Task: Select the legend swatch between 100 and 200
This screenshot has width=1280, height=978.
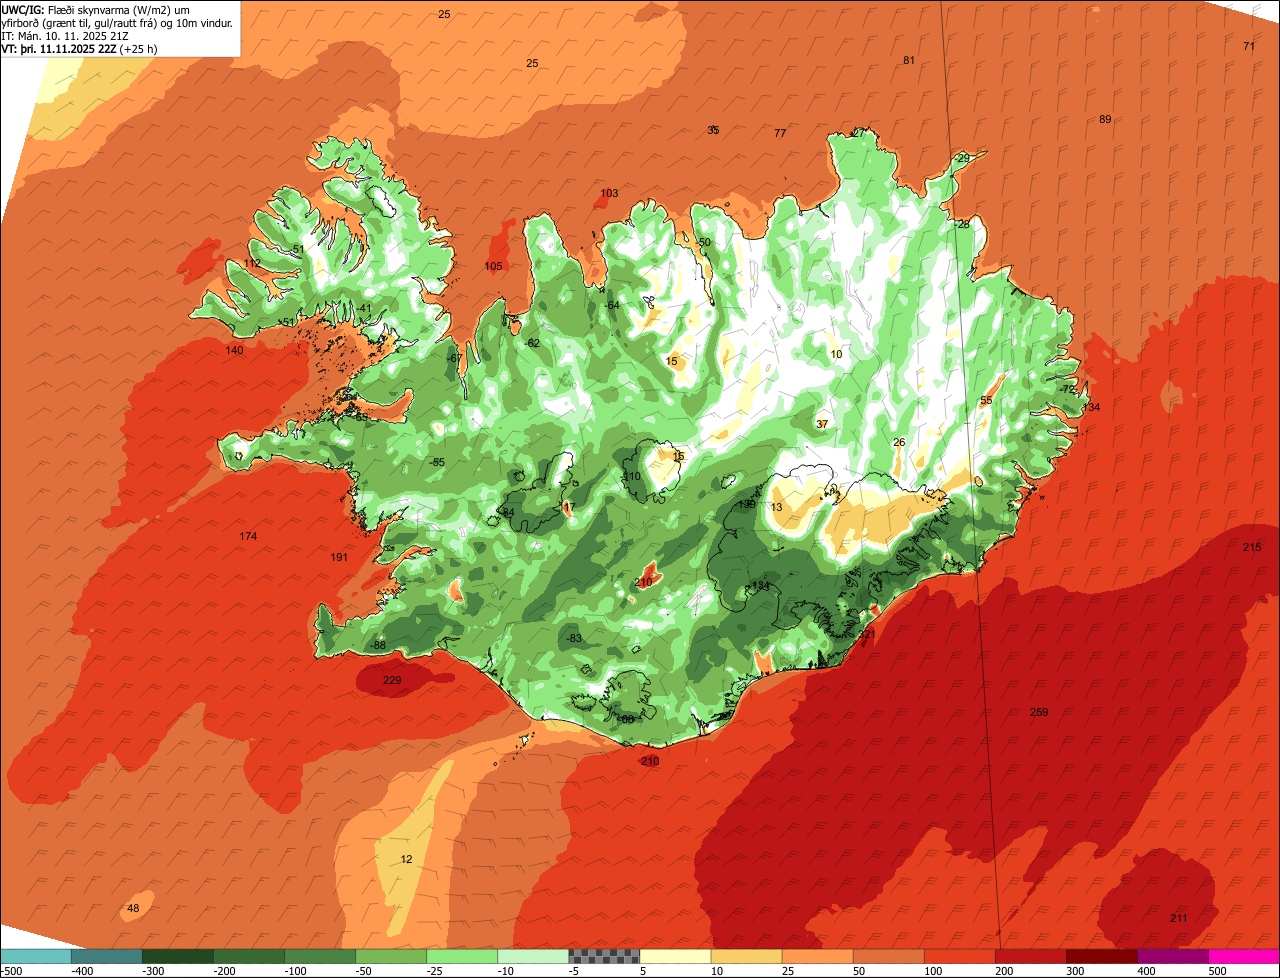Action: point(958,956)
